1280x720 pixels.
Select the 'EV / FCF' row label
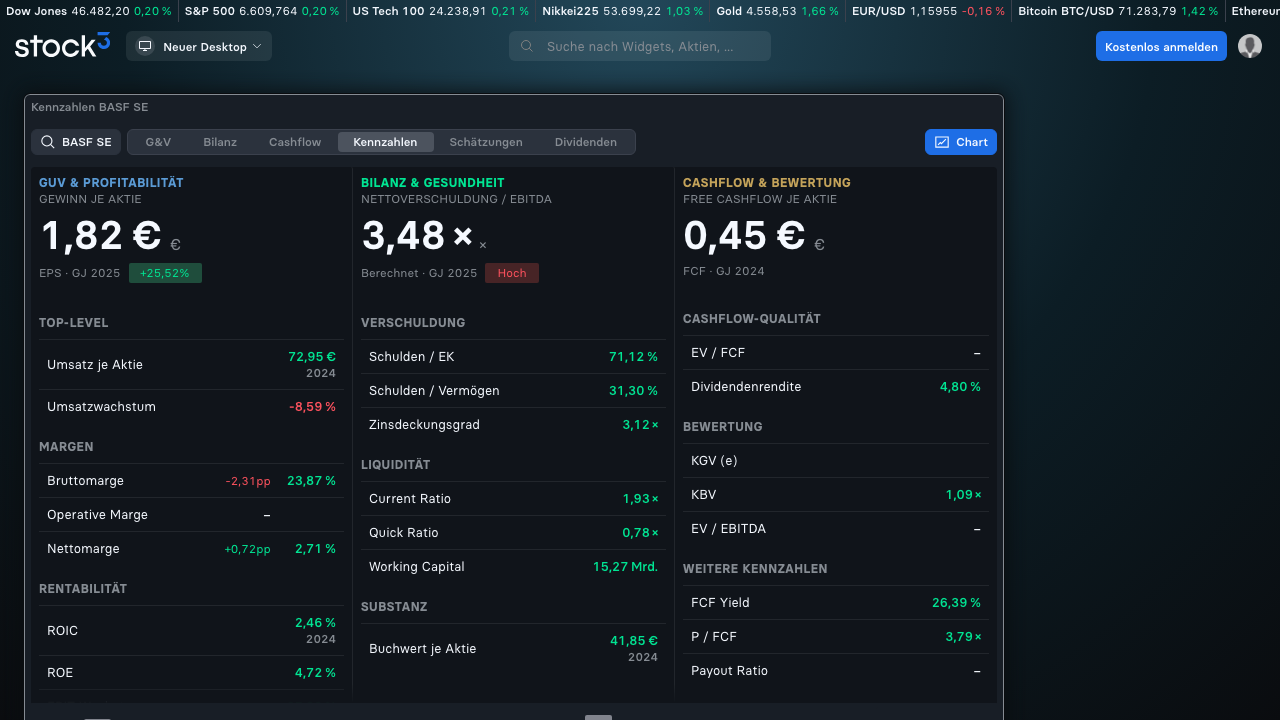(718, 353)
